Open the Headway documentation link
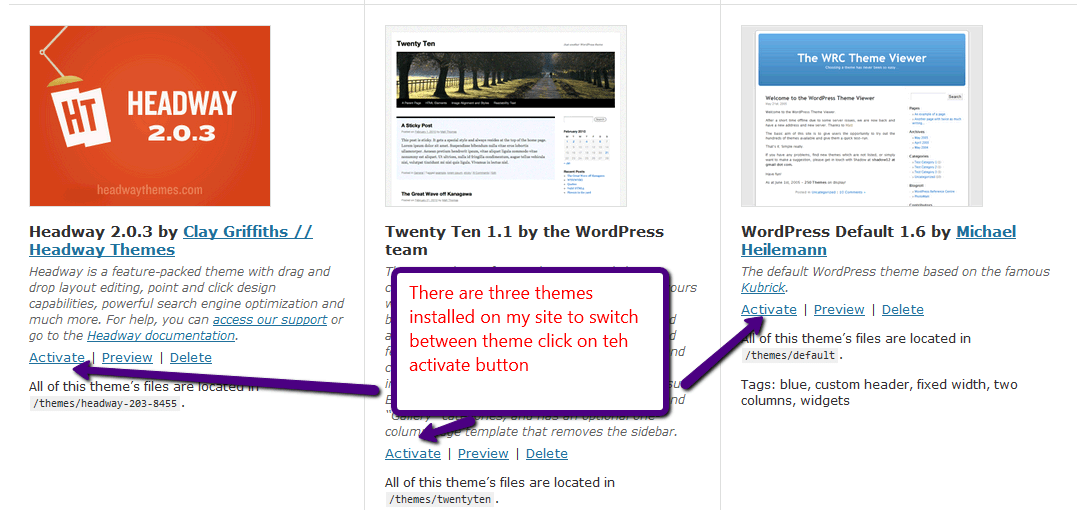This screenshot has height=510, width=1079. point(161,336)
